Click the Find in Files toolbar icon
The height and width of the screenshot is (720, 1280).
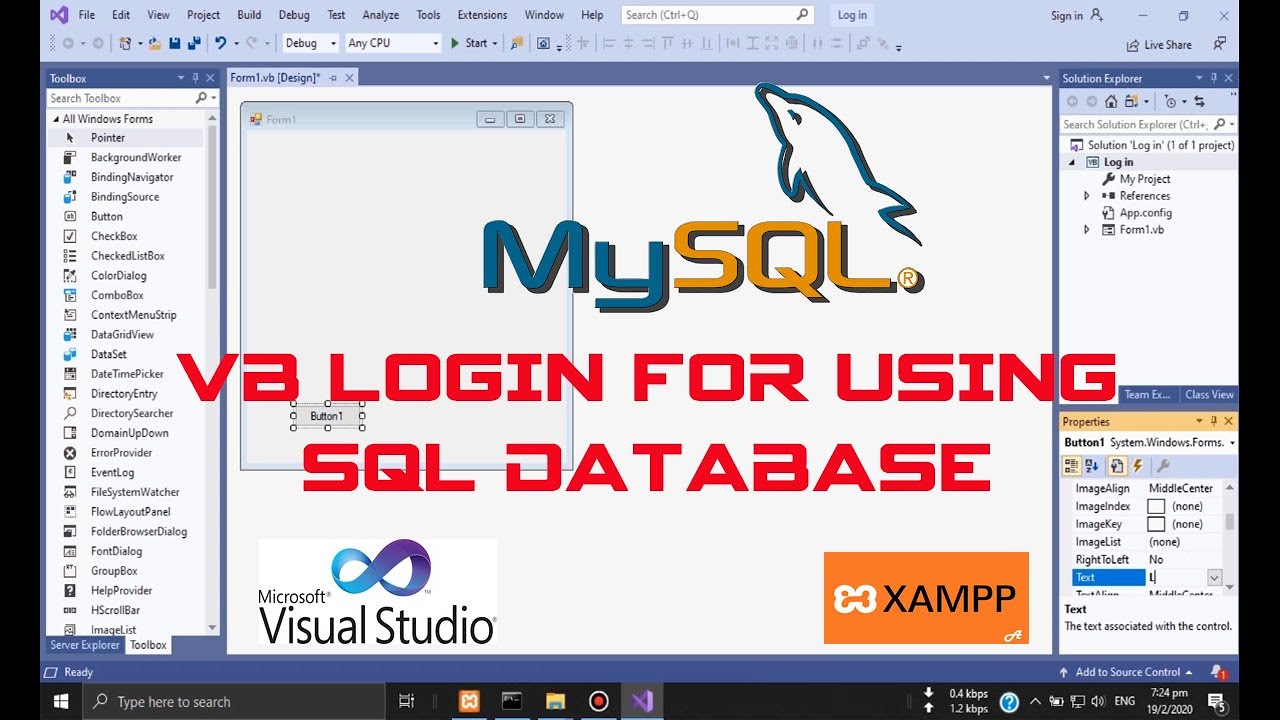click(516, 43)
